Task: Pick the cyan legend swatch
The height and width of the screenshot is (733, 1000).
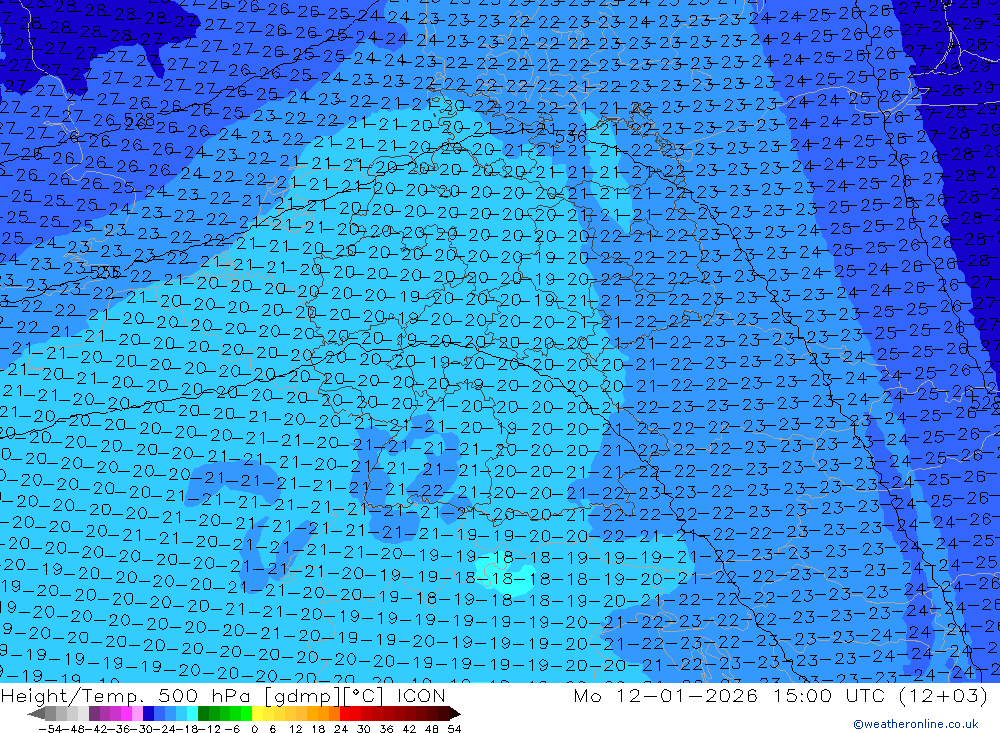Action: pyautogui.click(x=193, y=713)
